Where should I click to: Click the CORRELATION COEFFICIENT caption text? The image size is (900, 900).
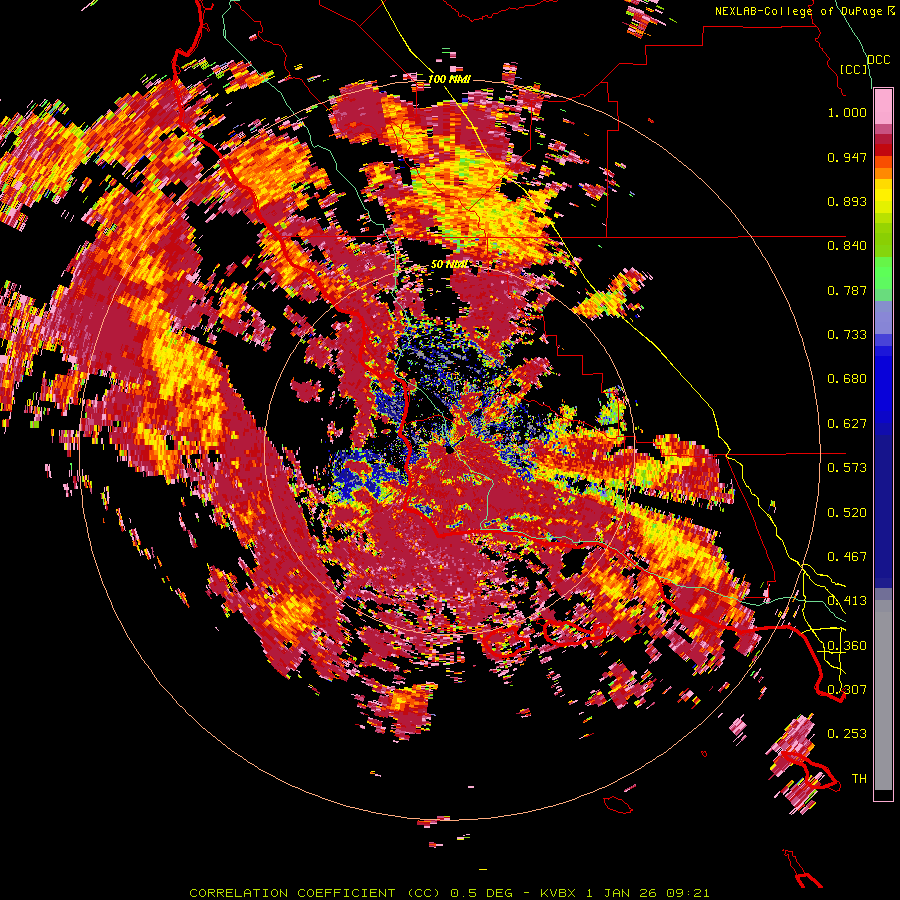[x=293, y=893]
